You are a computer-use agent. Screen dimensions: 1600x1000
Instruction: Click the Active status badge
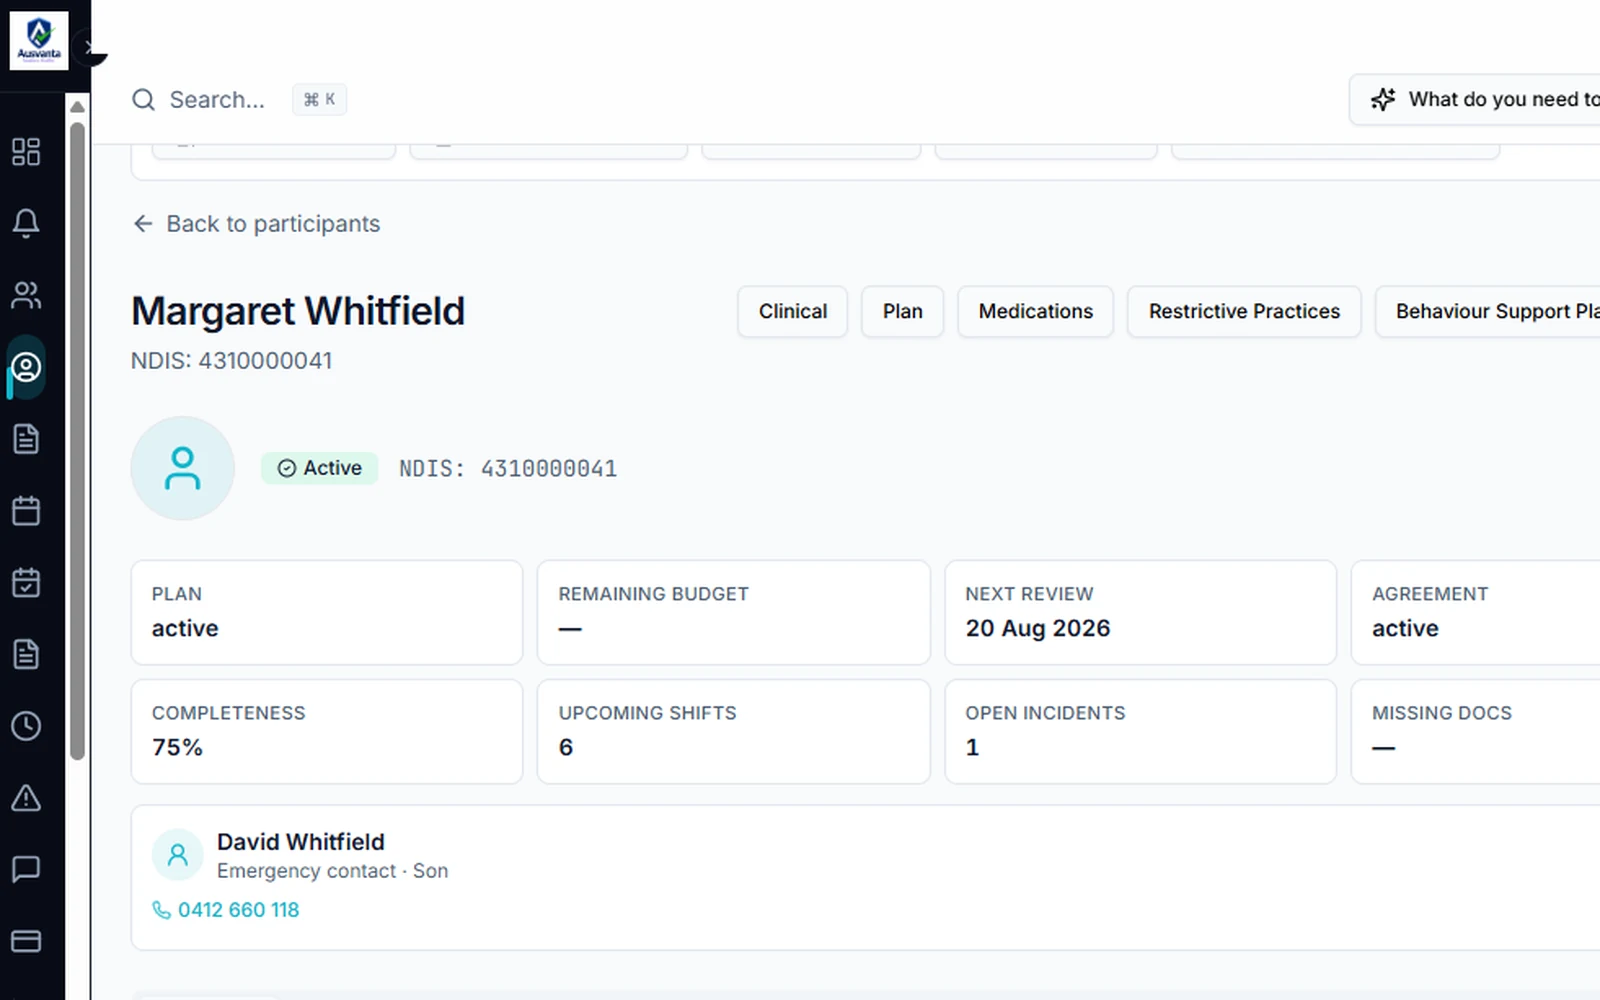[x=320, y=468]
